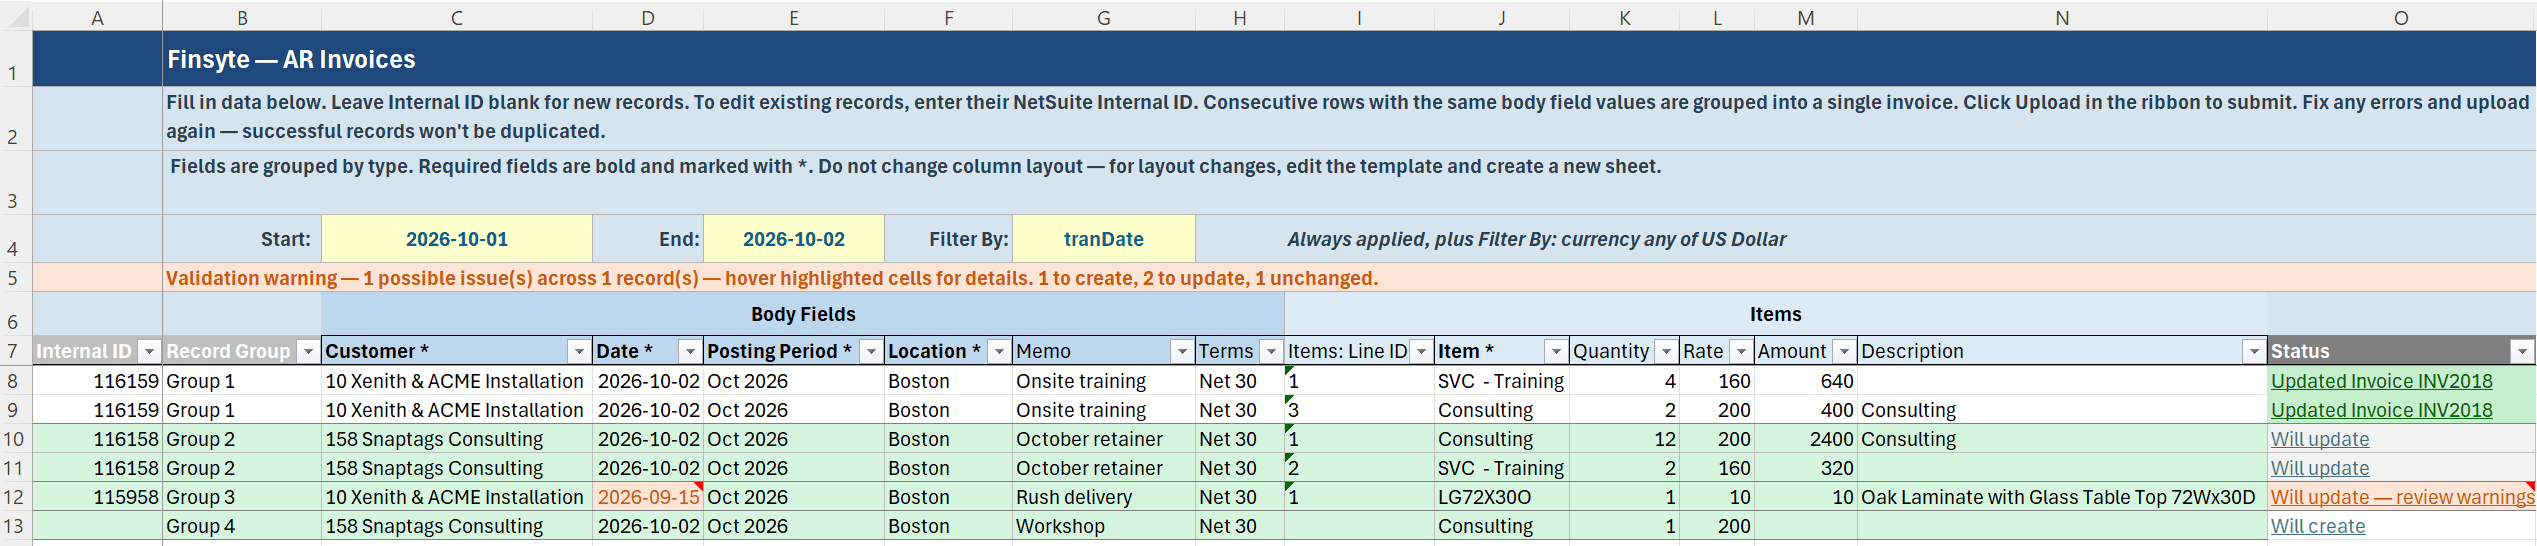Select Amount cell 320 in row 11
The width and height of the screenshot is (2537, 546).
click(x=1806, y=468)
